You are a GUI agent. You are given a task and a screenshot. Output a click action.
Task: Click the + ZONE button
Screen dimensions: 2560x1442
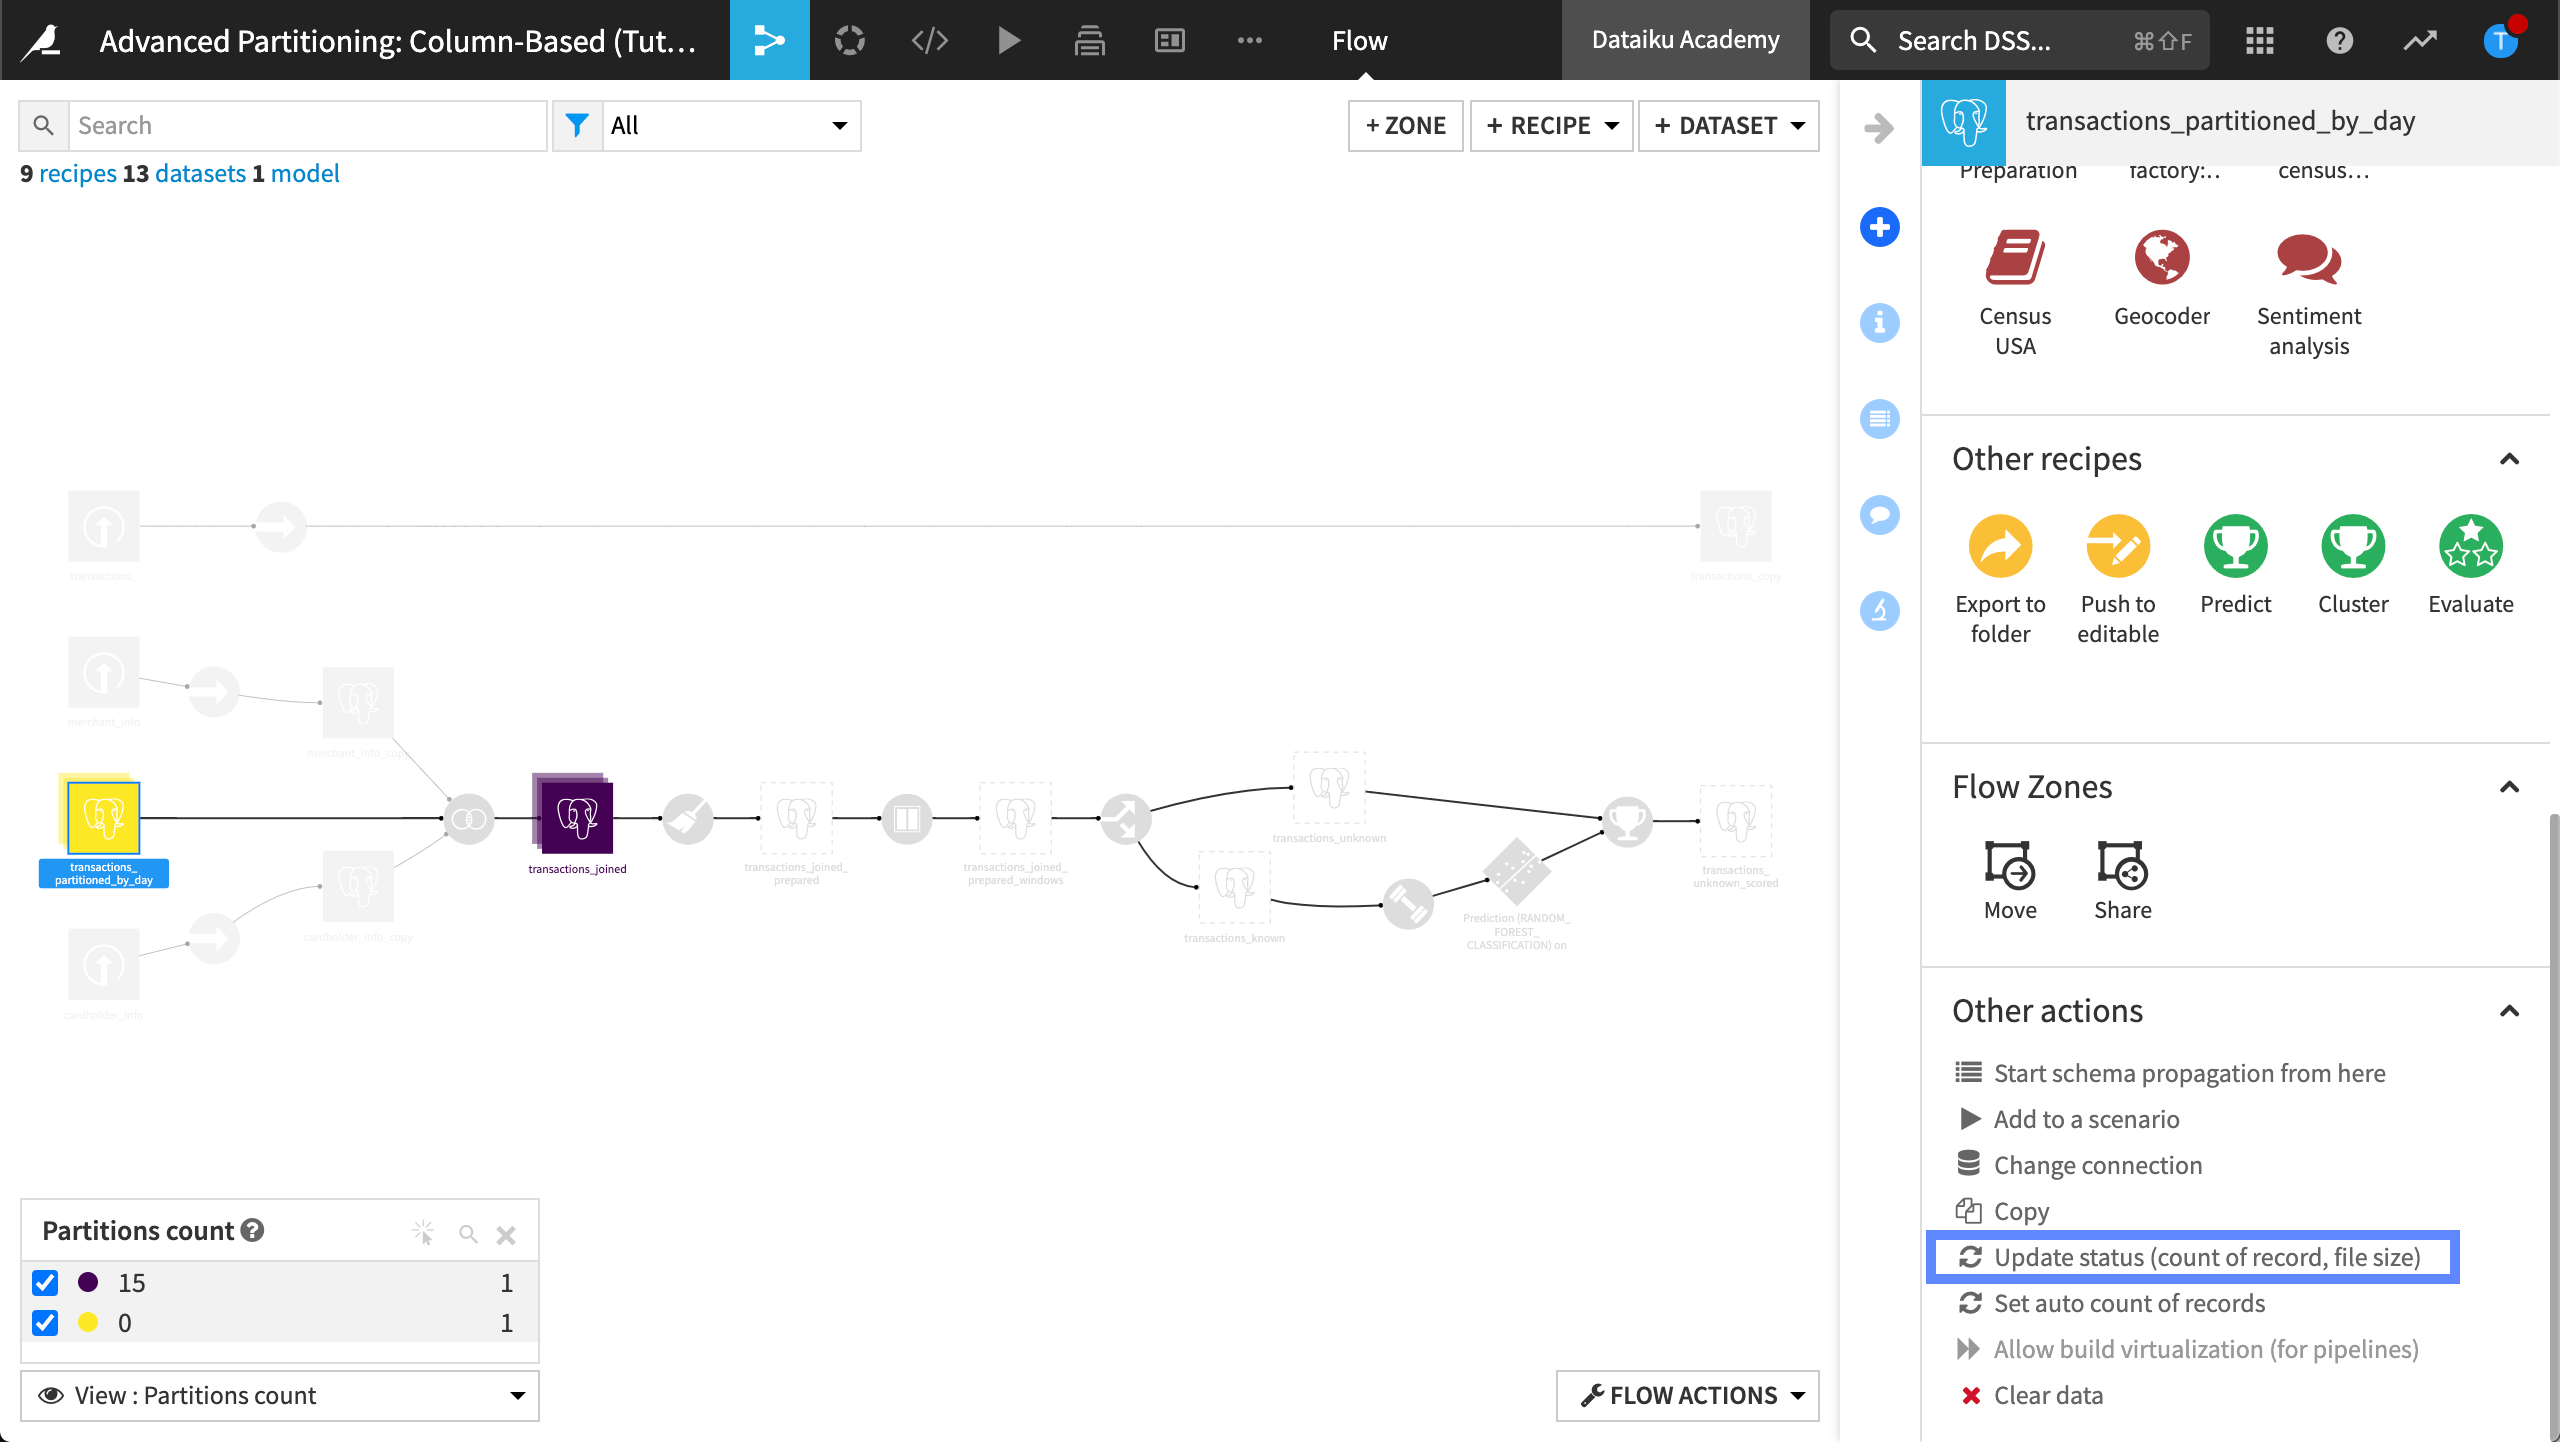click(x=1405, y=125)
